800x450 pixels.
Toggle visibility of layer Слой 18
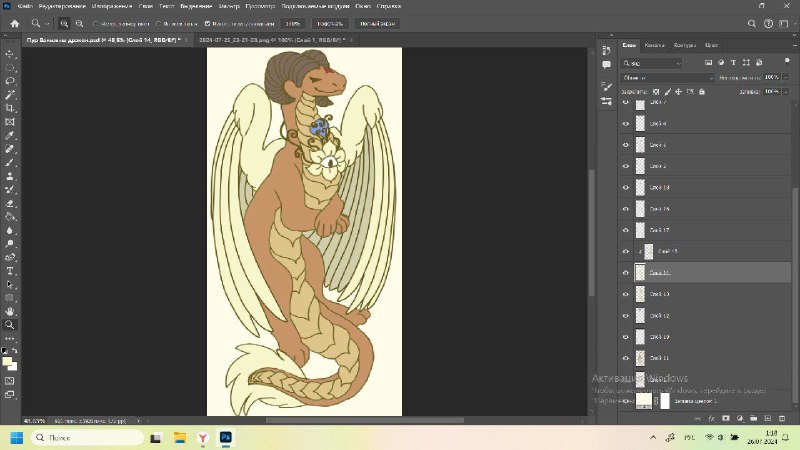click(x=626, y=187)
